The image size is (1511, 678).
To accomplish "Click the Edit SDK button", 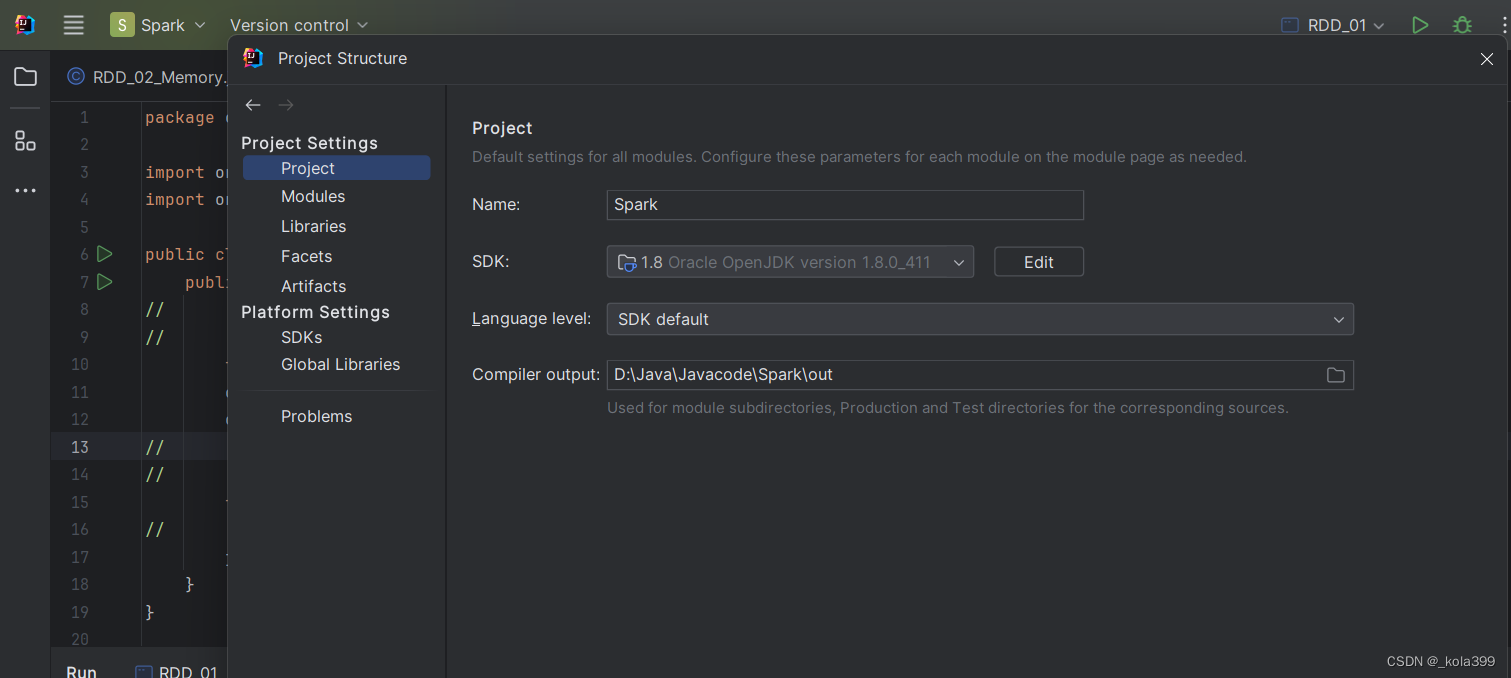I will click(1038, 262).
